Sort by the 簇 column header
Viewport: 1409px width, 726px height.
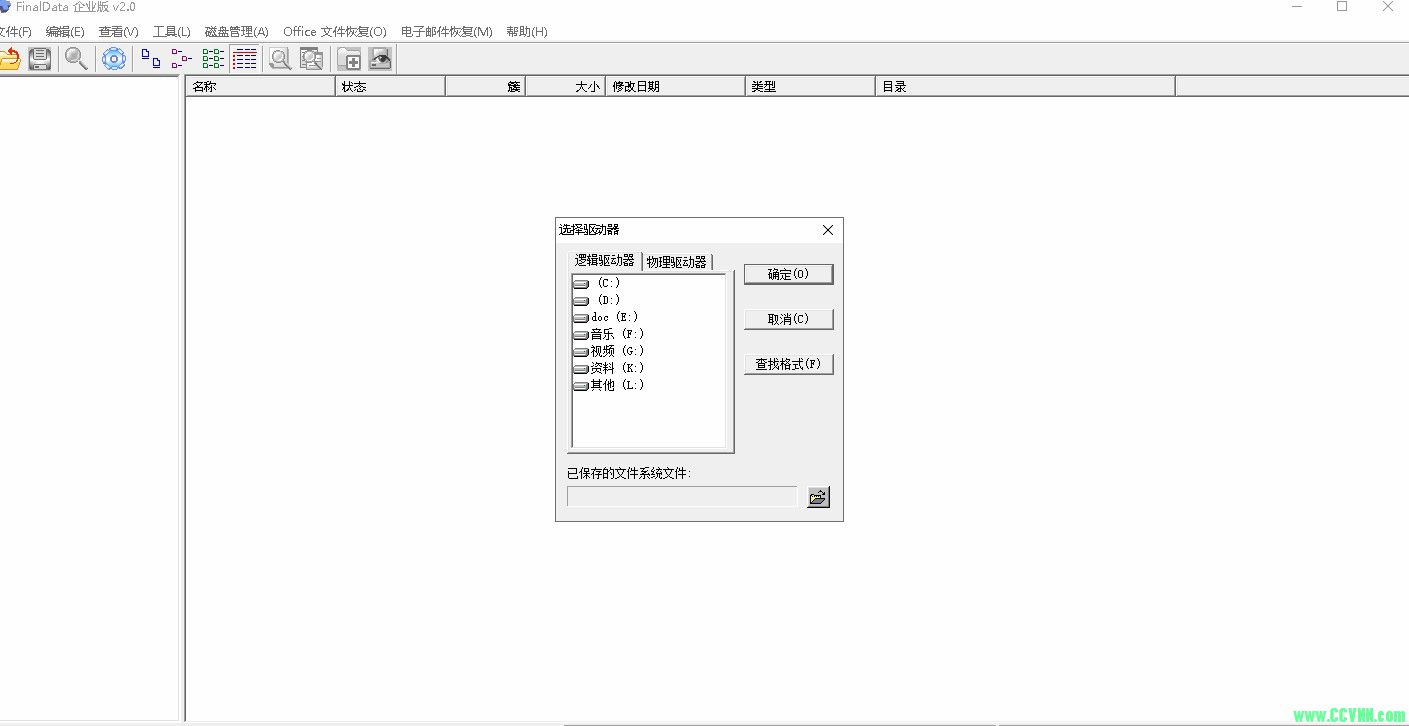[485, 87]
